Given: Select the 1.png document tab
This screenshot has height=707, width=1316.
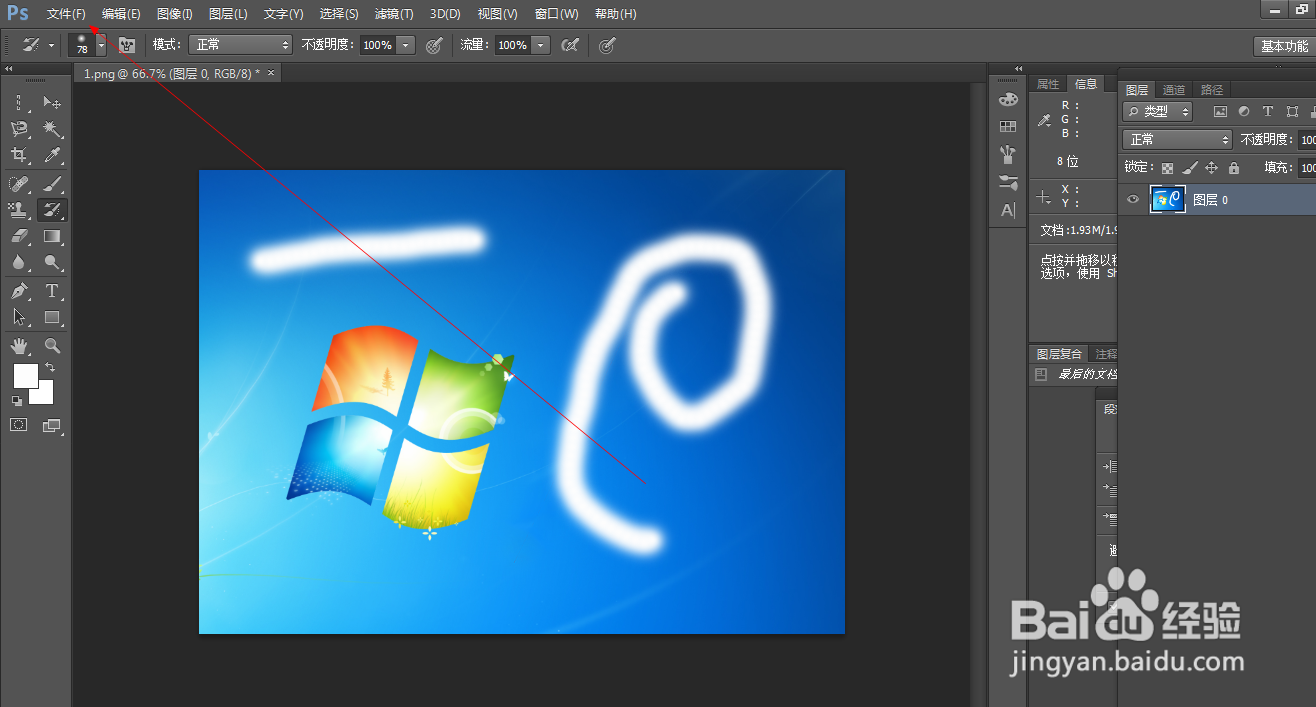Looking at the screenshot, I should [176, 73].
